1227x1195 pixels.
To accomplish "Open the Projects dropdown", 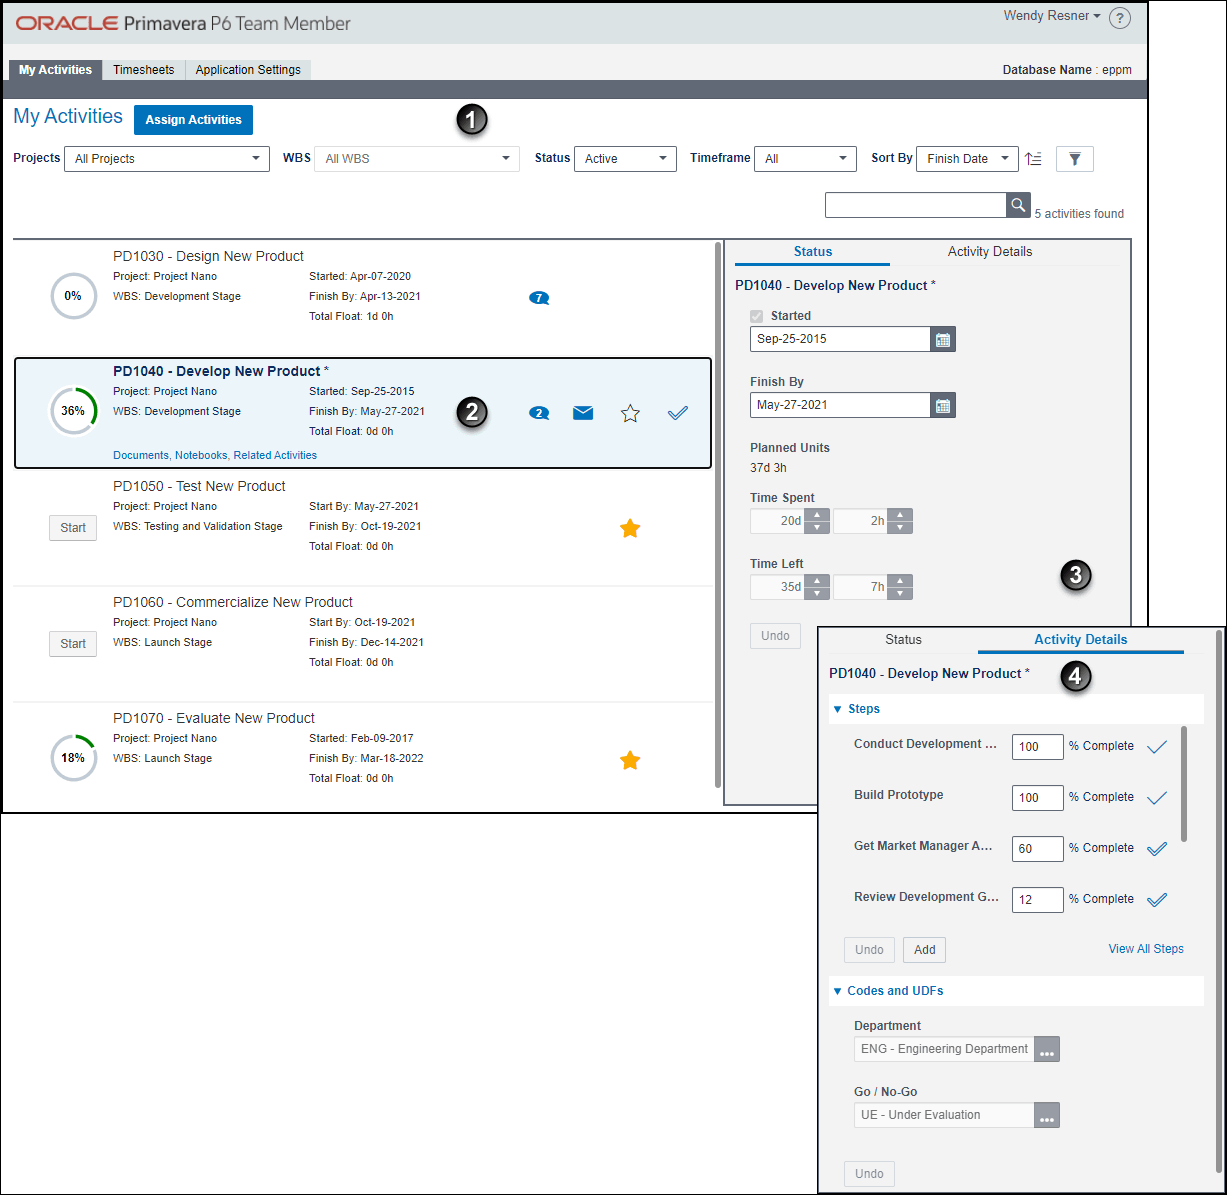I will click(167, 159).
